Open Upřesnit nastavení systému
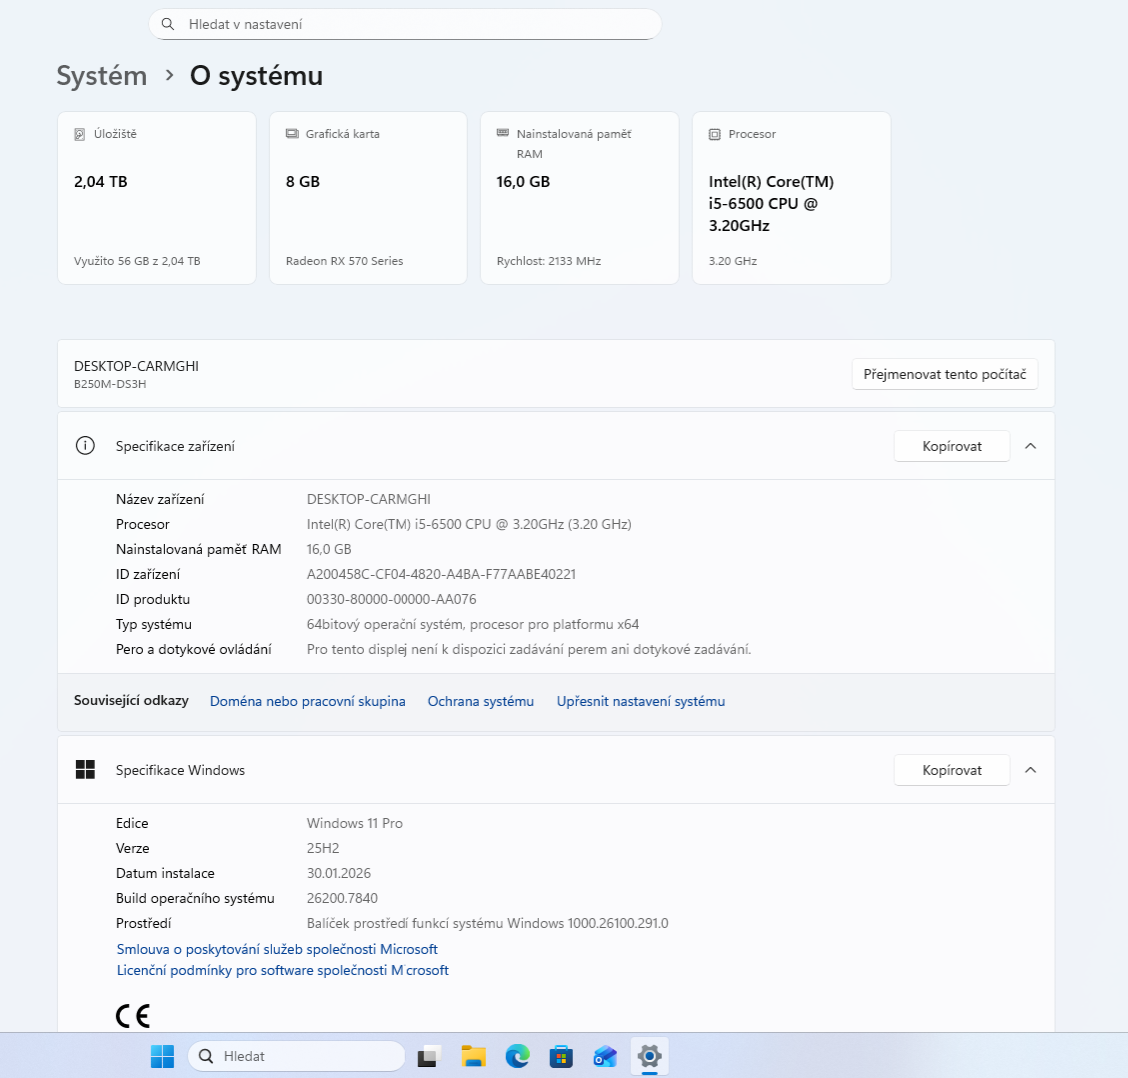Screen dimensions: 1128x1078 click(x=640, y=701)
